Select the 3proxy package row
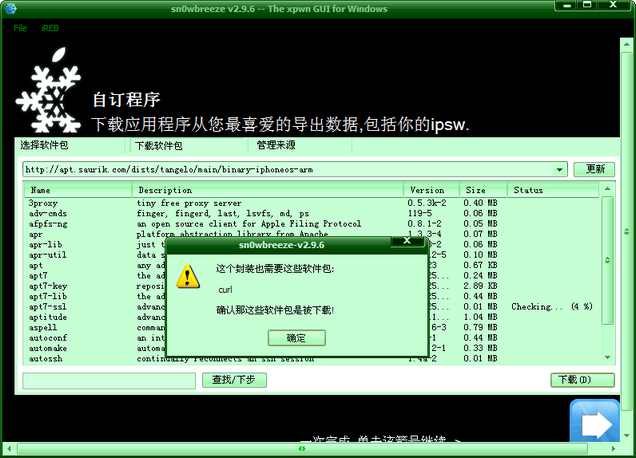The height and width of the screenshot is (458, 636). 312,203
